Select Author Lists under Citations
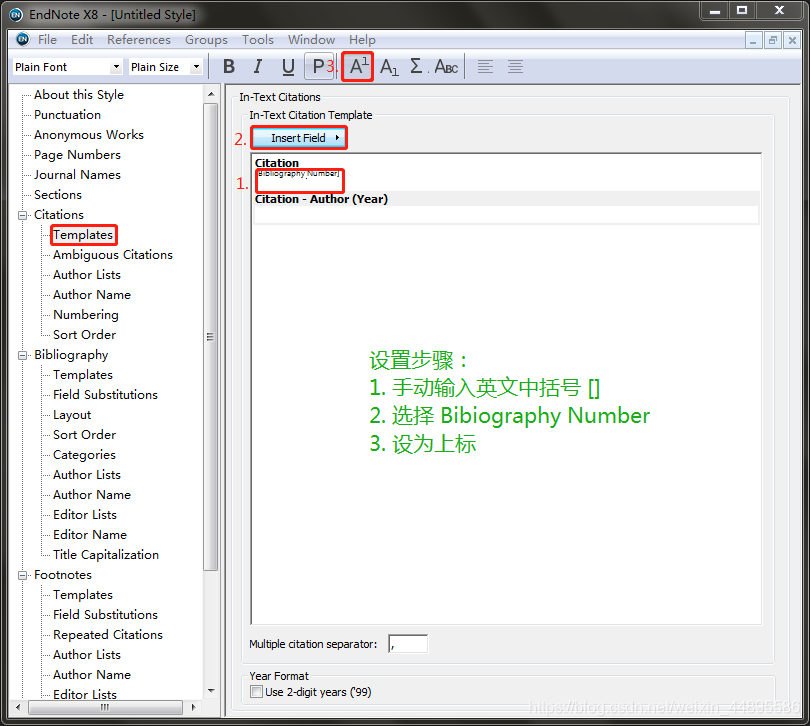The width and height of the screenshot is (810, 726). click(x=87, y=275)
